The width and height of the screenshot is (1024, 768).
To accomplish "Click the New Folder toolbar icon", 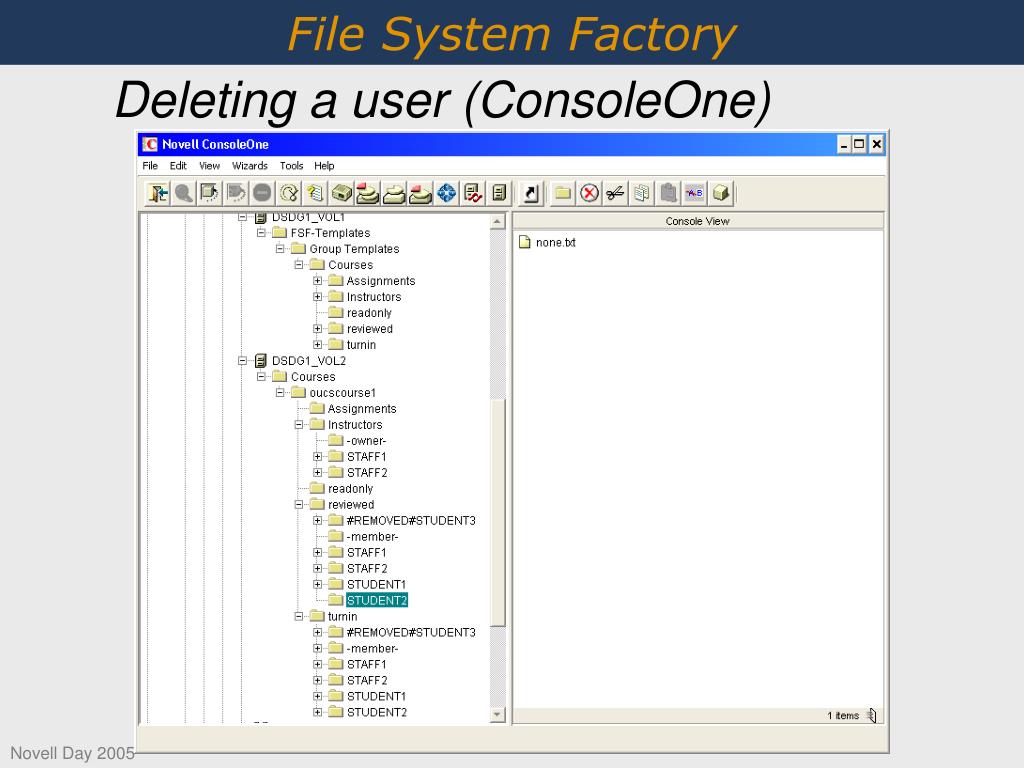I will click(562, 193).
